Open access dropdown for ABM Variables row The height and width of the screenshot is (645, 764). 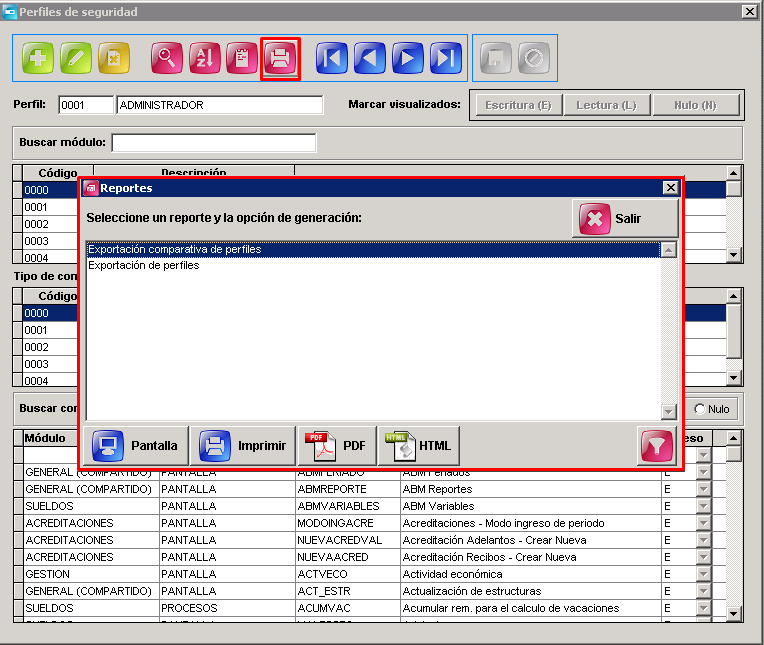coord(703,506)
